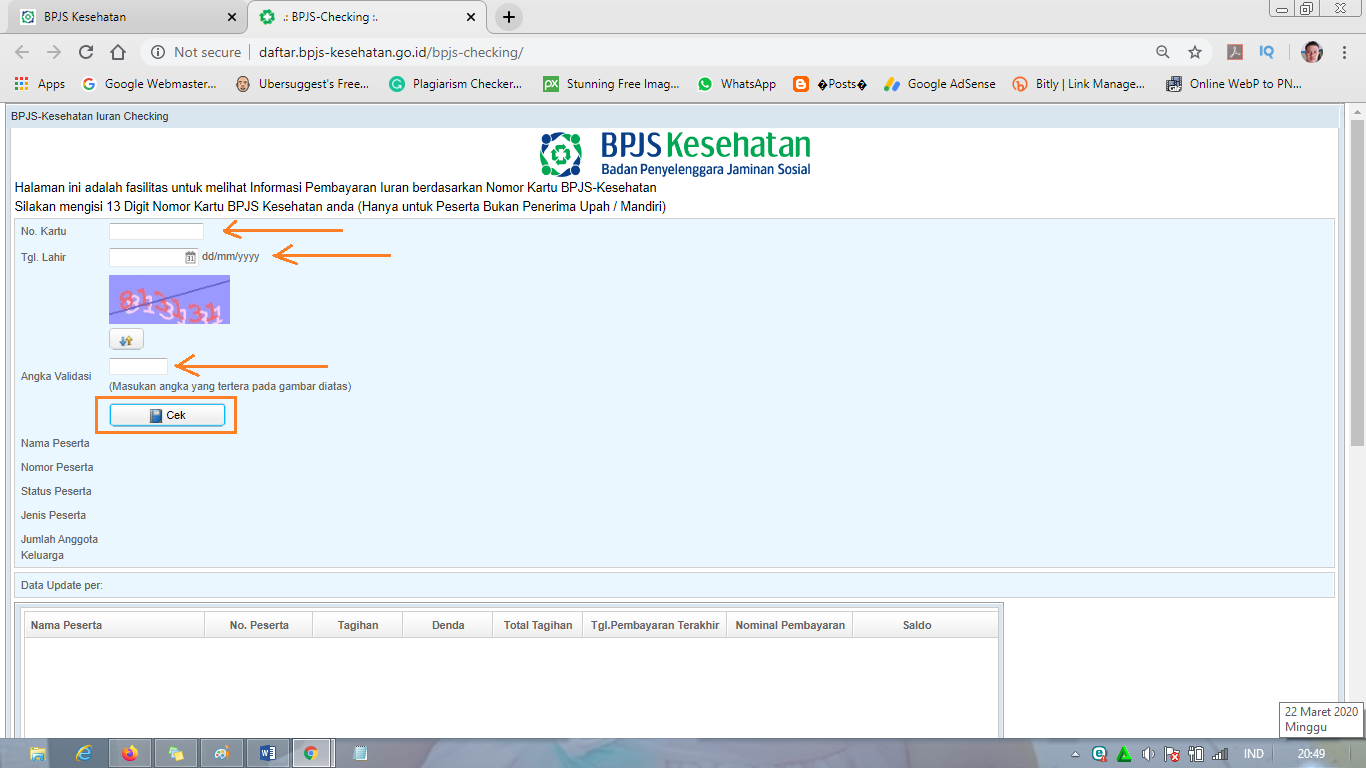The image size is (1366, 768).
Task: Open Online WebP to PNG bookmark
Action: (1234, 84)
